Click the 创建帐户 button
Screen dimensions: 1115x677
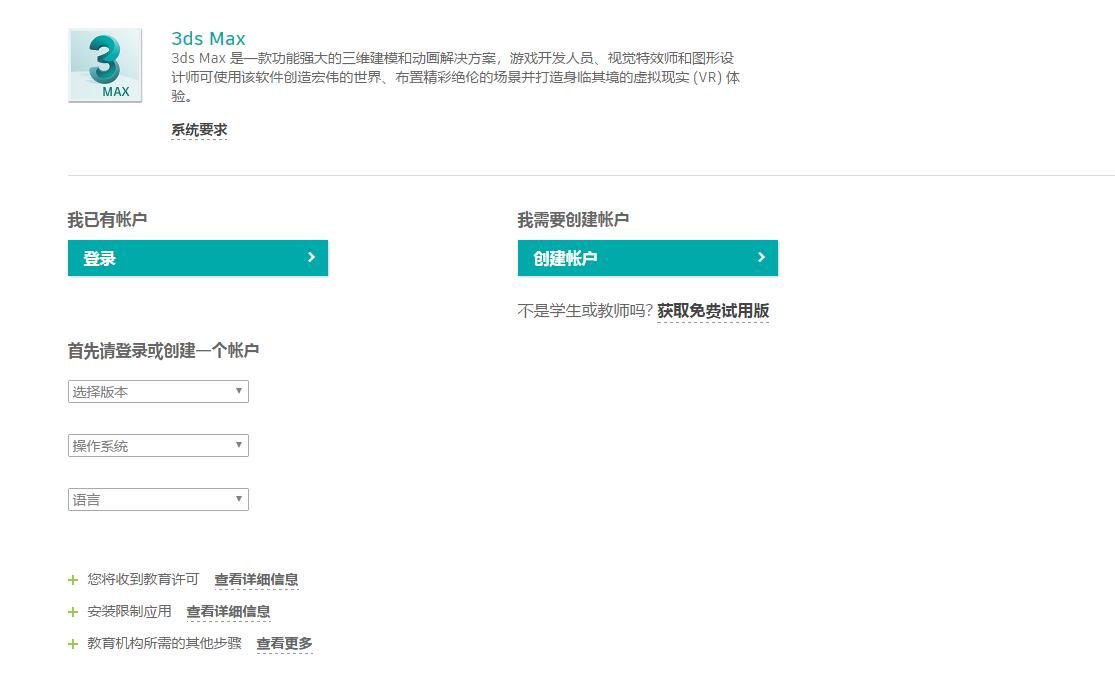648,258
